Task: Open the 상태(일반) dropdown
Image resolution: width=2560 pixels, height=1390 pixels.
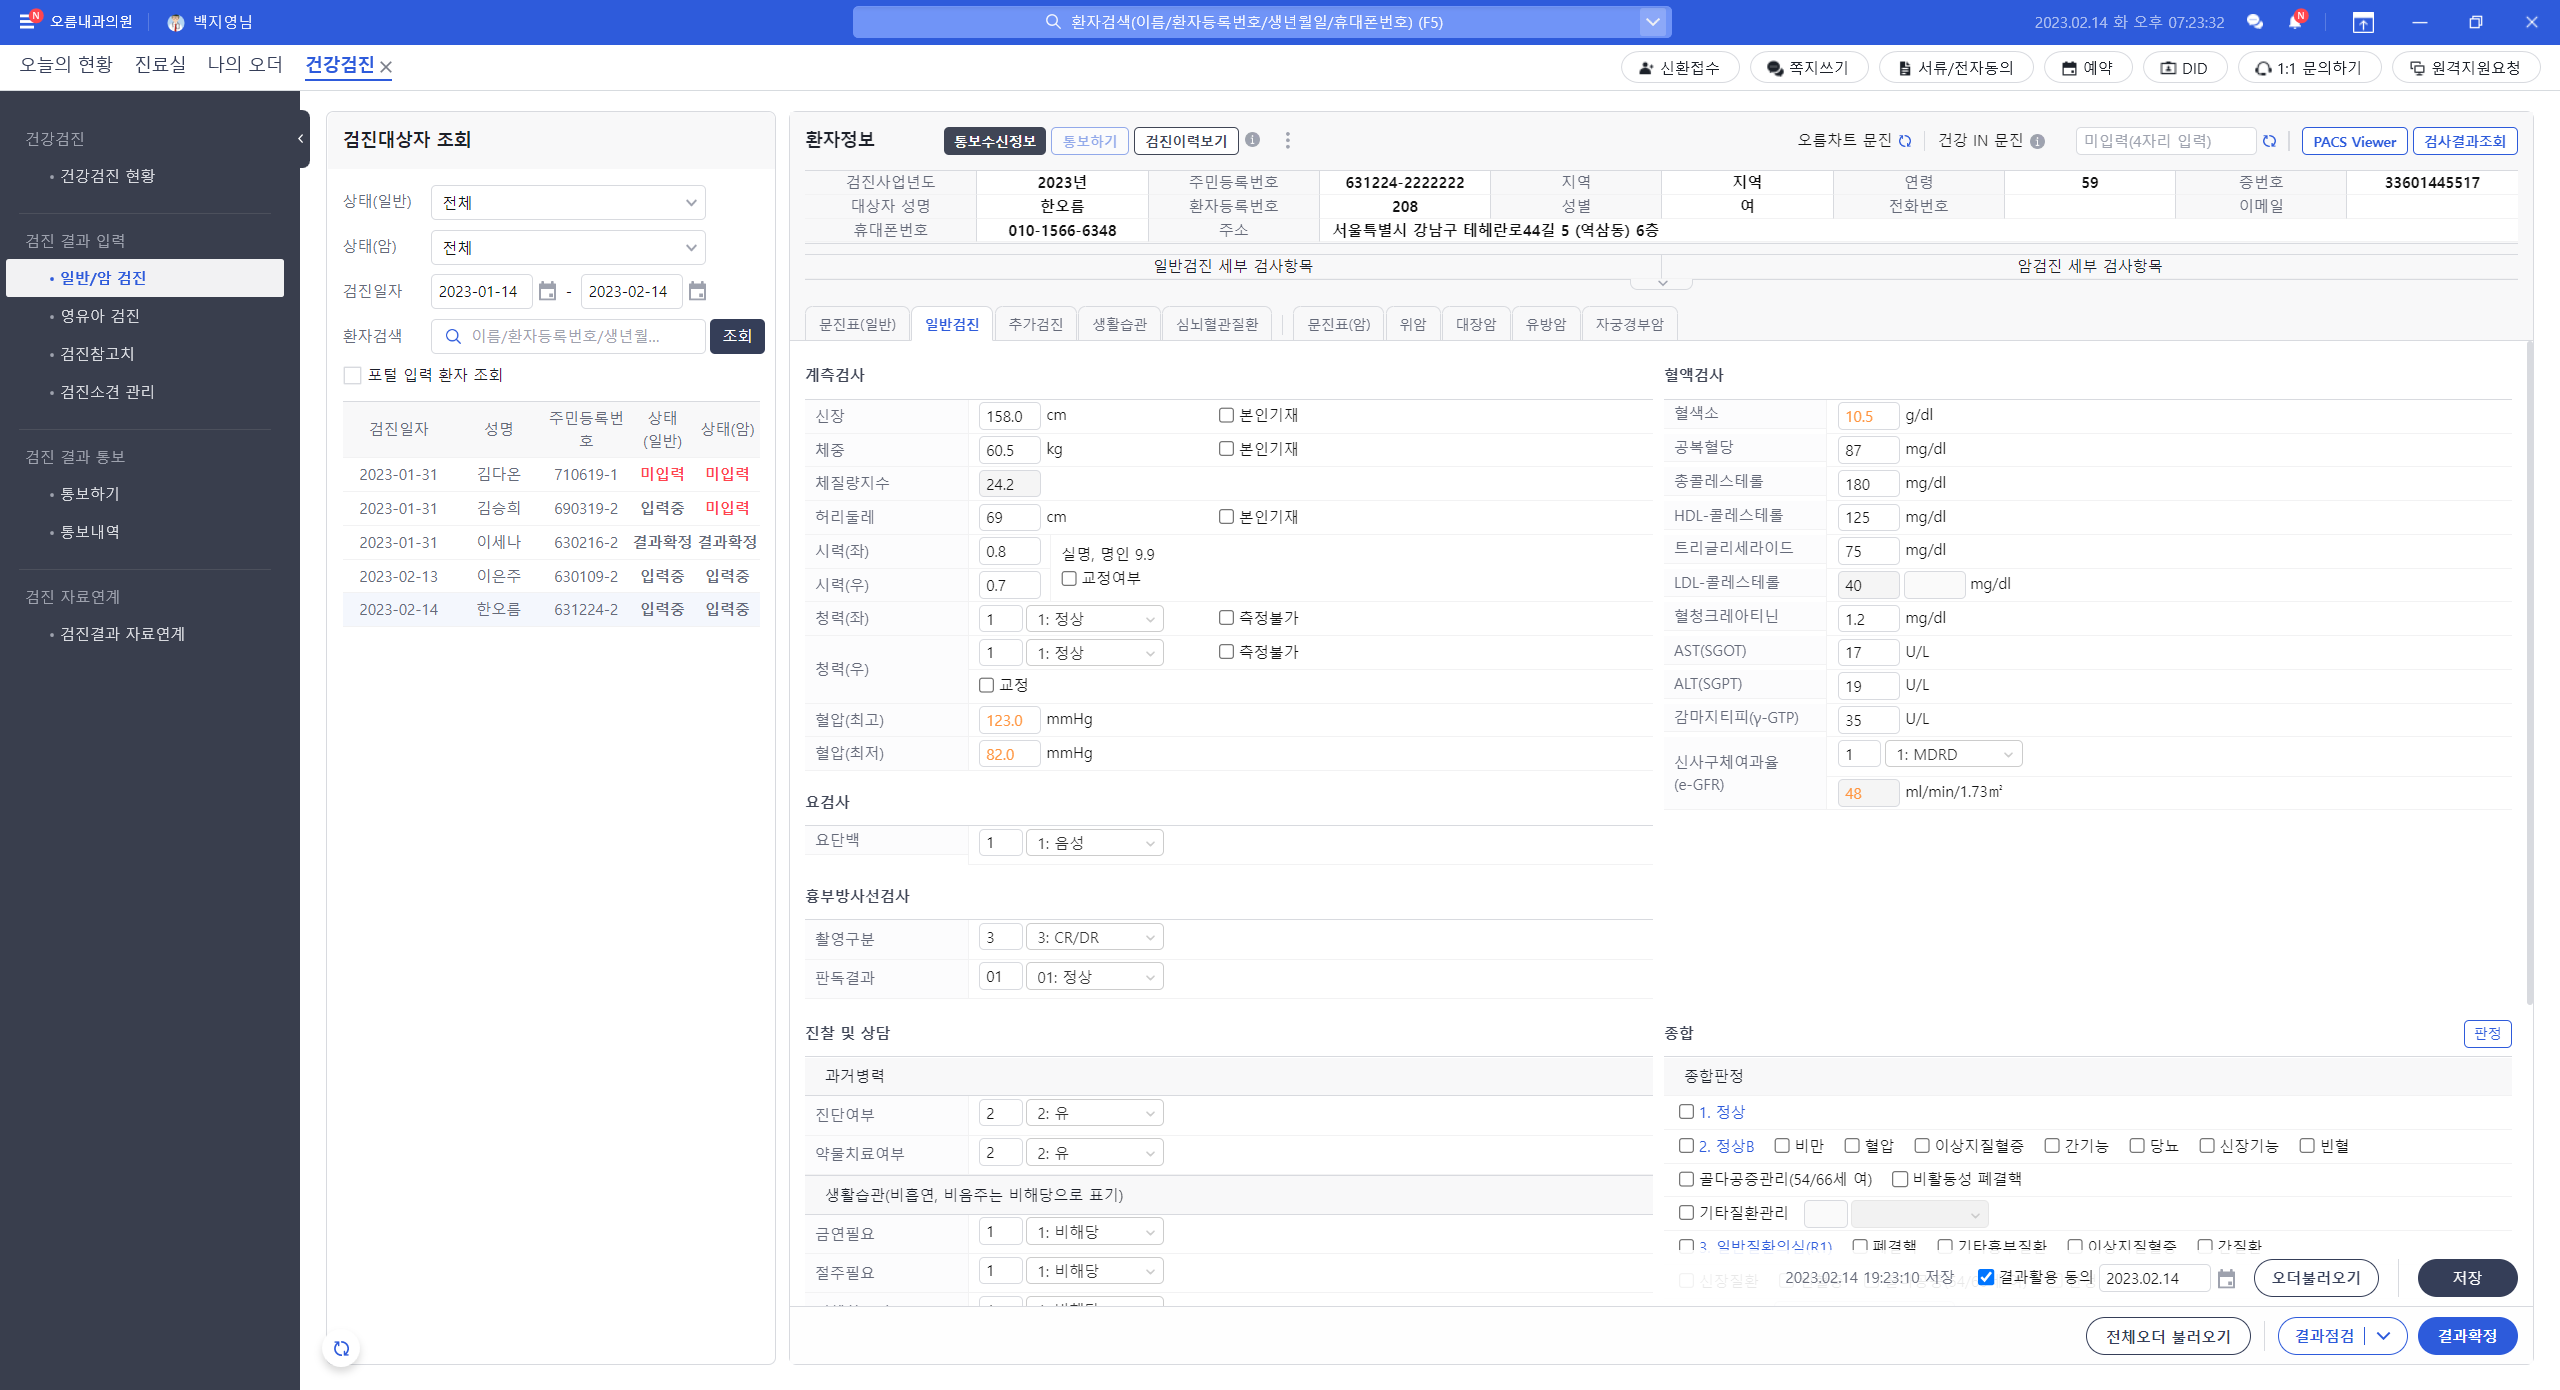Action: pyautogui.click(x=568, y=203)
